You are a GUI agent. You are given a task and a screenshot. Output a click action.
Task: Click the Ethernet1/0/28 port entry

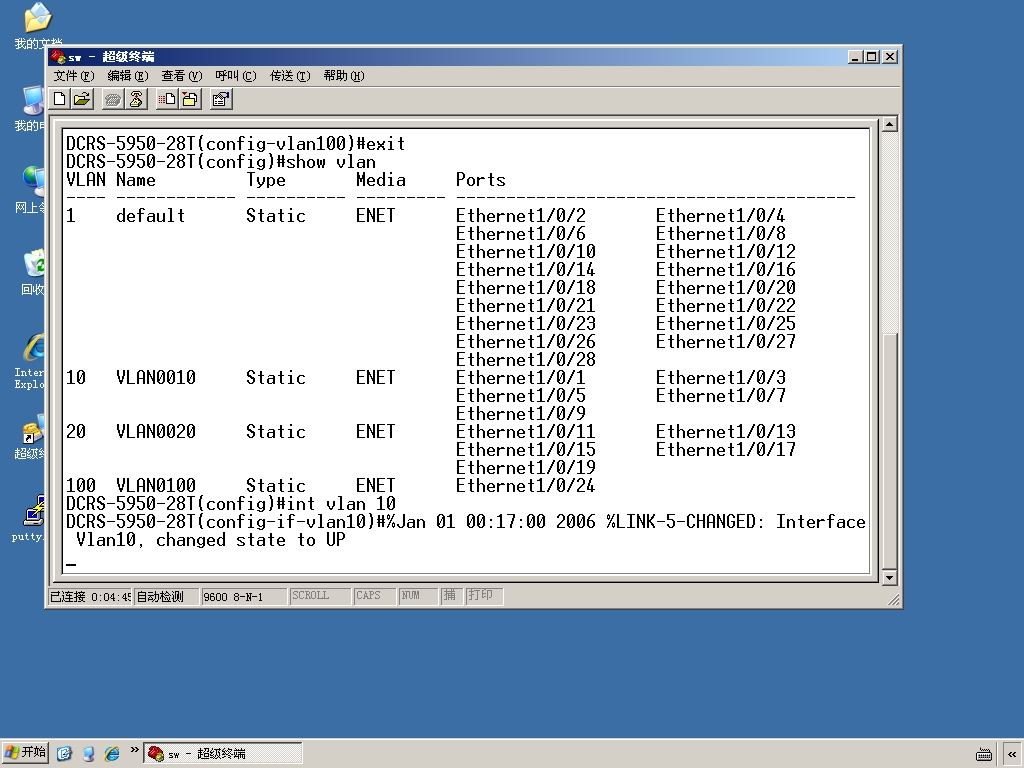526,360
